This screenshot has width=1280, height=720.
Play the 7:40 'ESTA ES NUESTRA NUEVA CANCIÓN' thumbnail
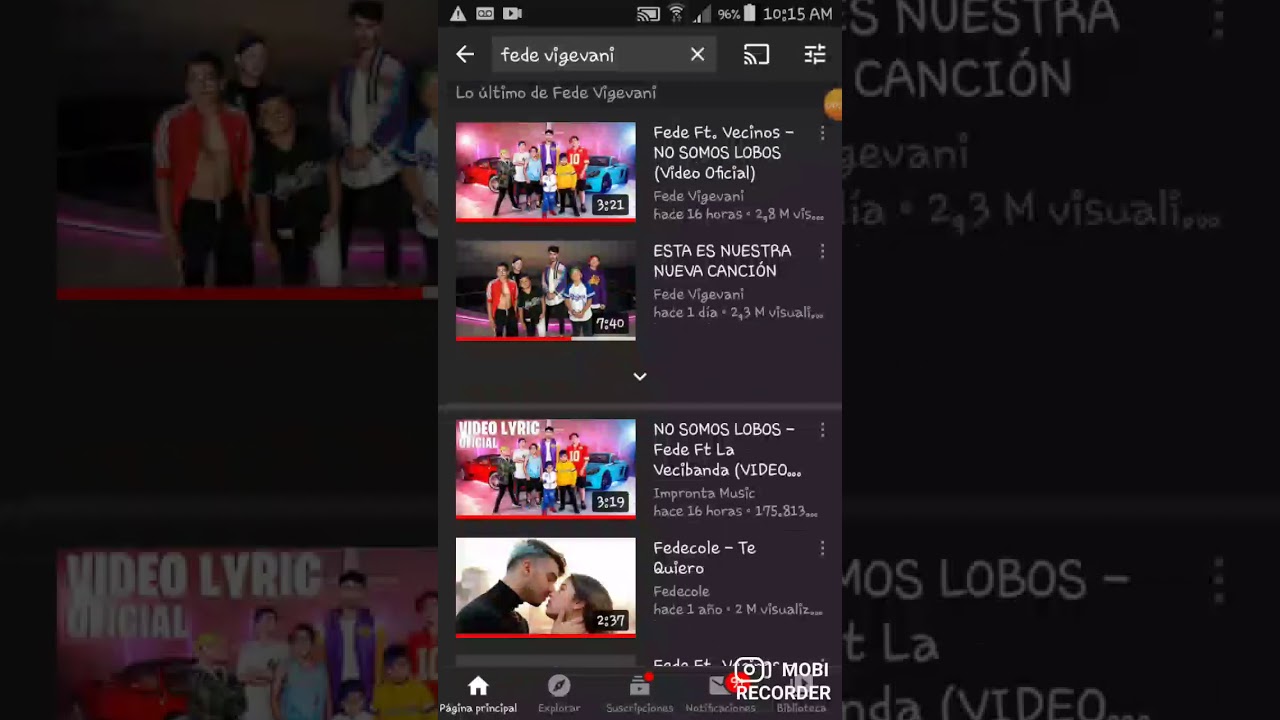click(545, 290)
